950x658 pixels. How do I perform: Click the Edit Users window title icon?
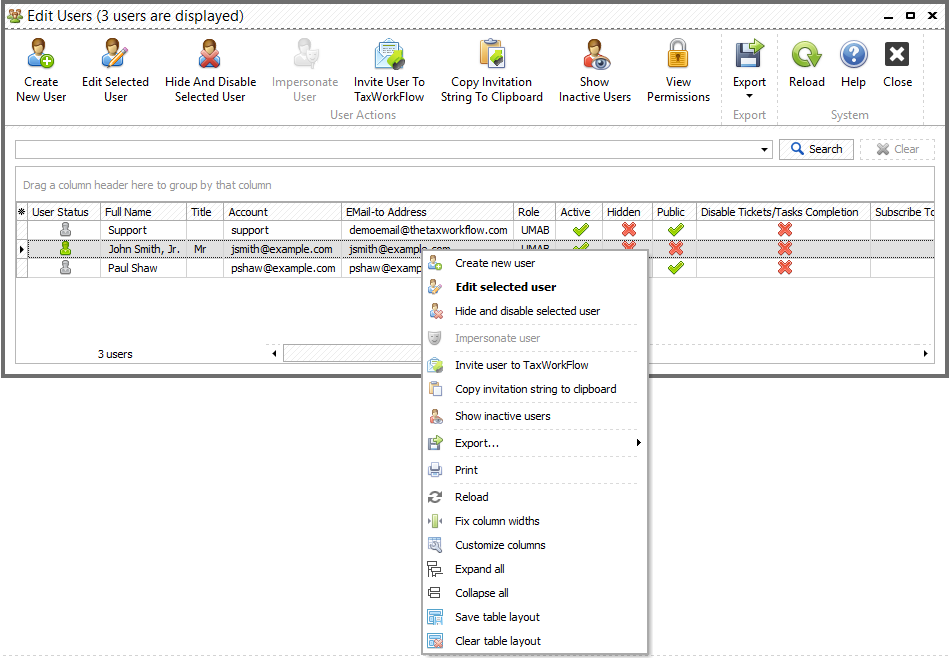(15, 16)
